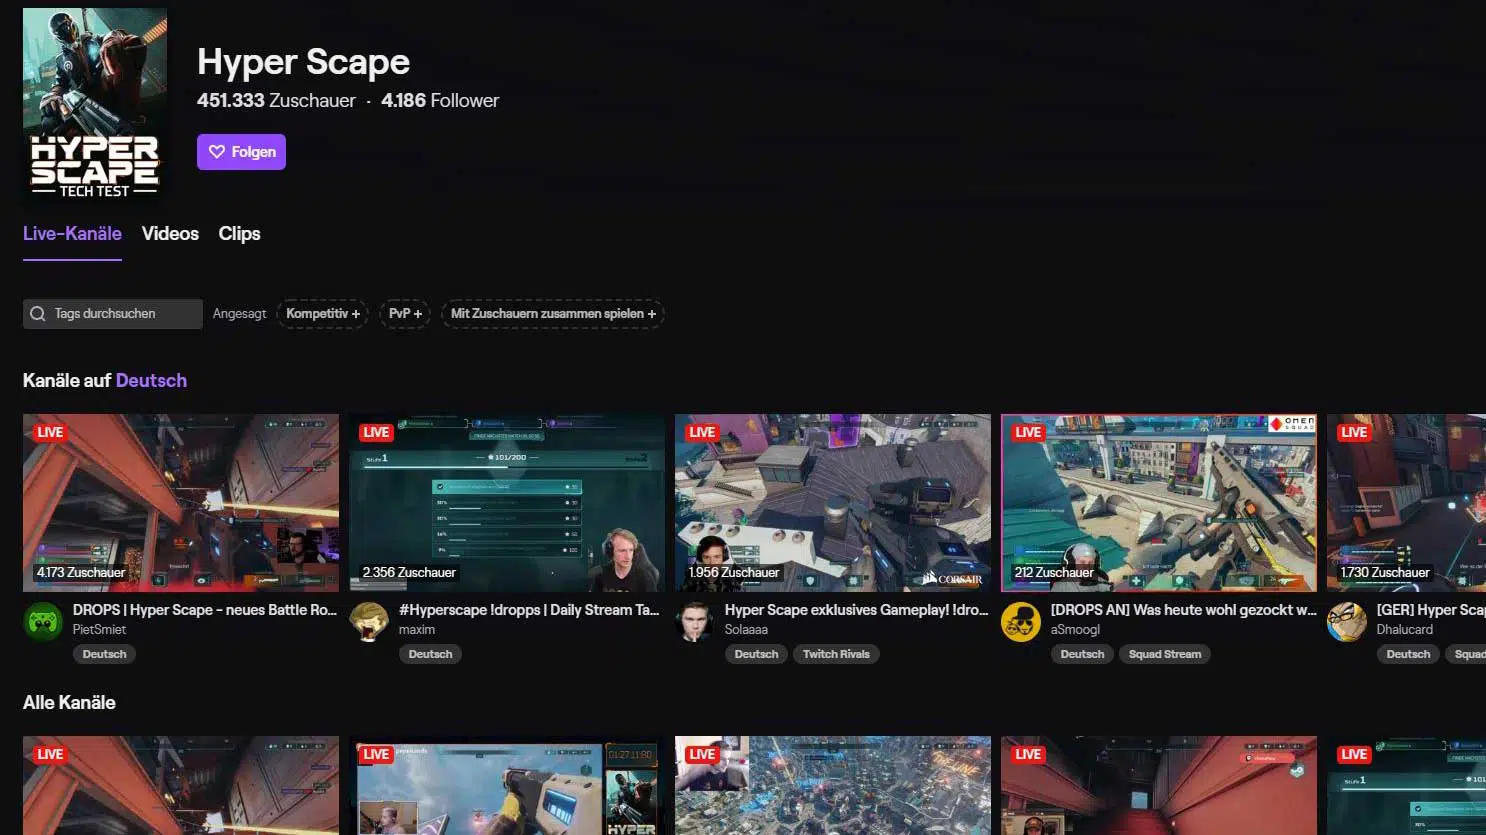Open Dhalucard's live stream thumbnail
The height and width of the screenshot is (835, 1486).
[x=1406, y=503]
